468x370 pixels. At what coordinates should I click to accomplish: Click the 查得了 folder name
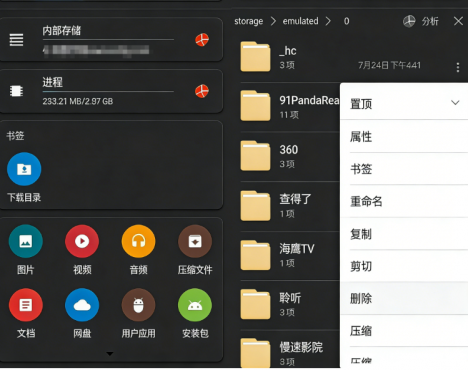point(295,199)
